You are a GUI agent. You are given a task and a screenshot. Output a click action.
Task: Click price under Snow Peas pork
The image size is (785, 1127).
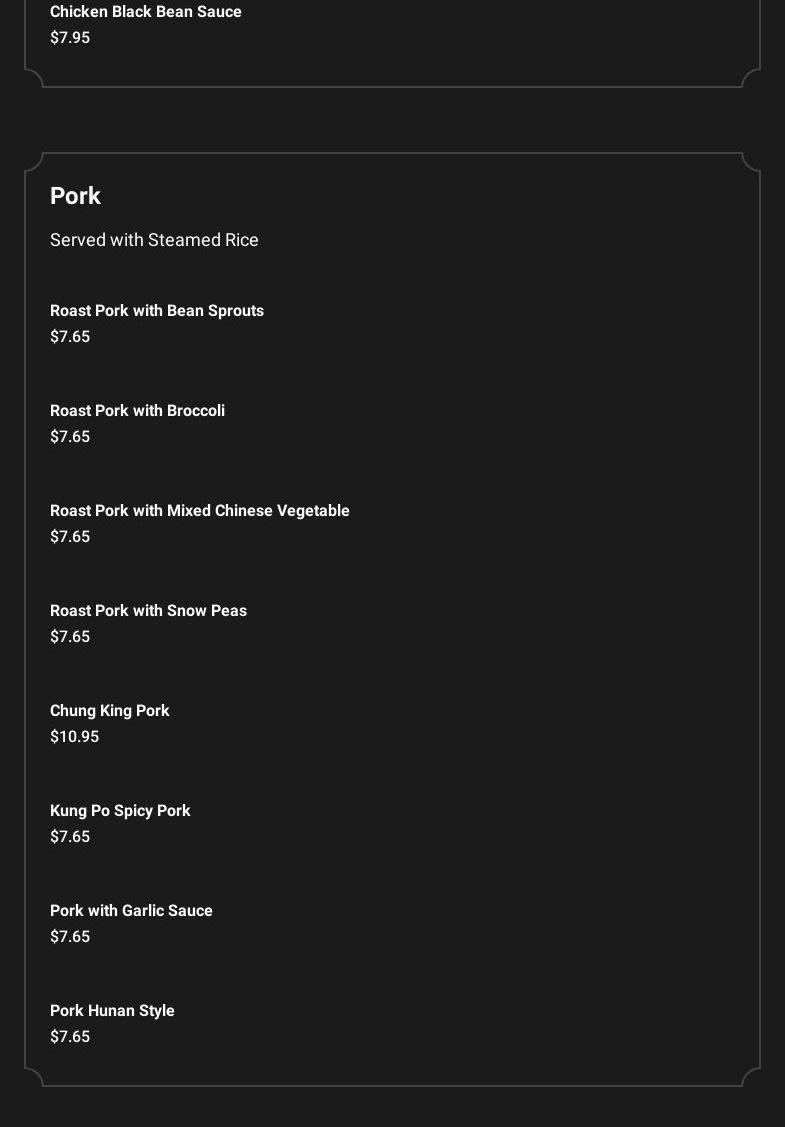[x=70, y=636]
